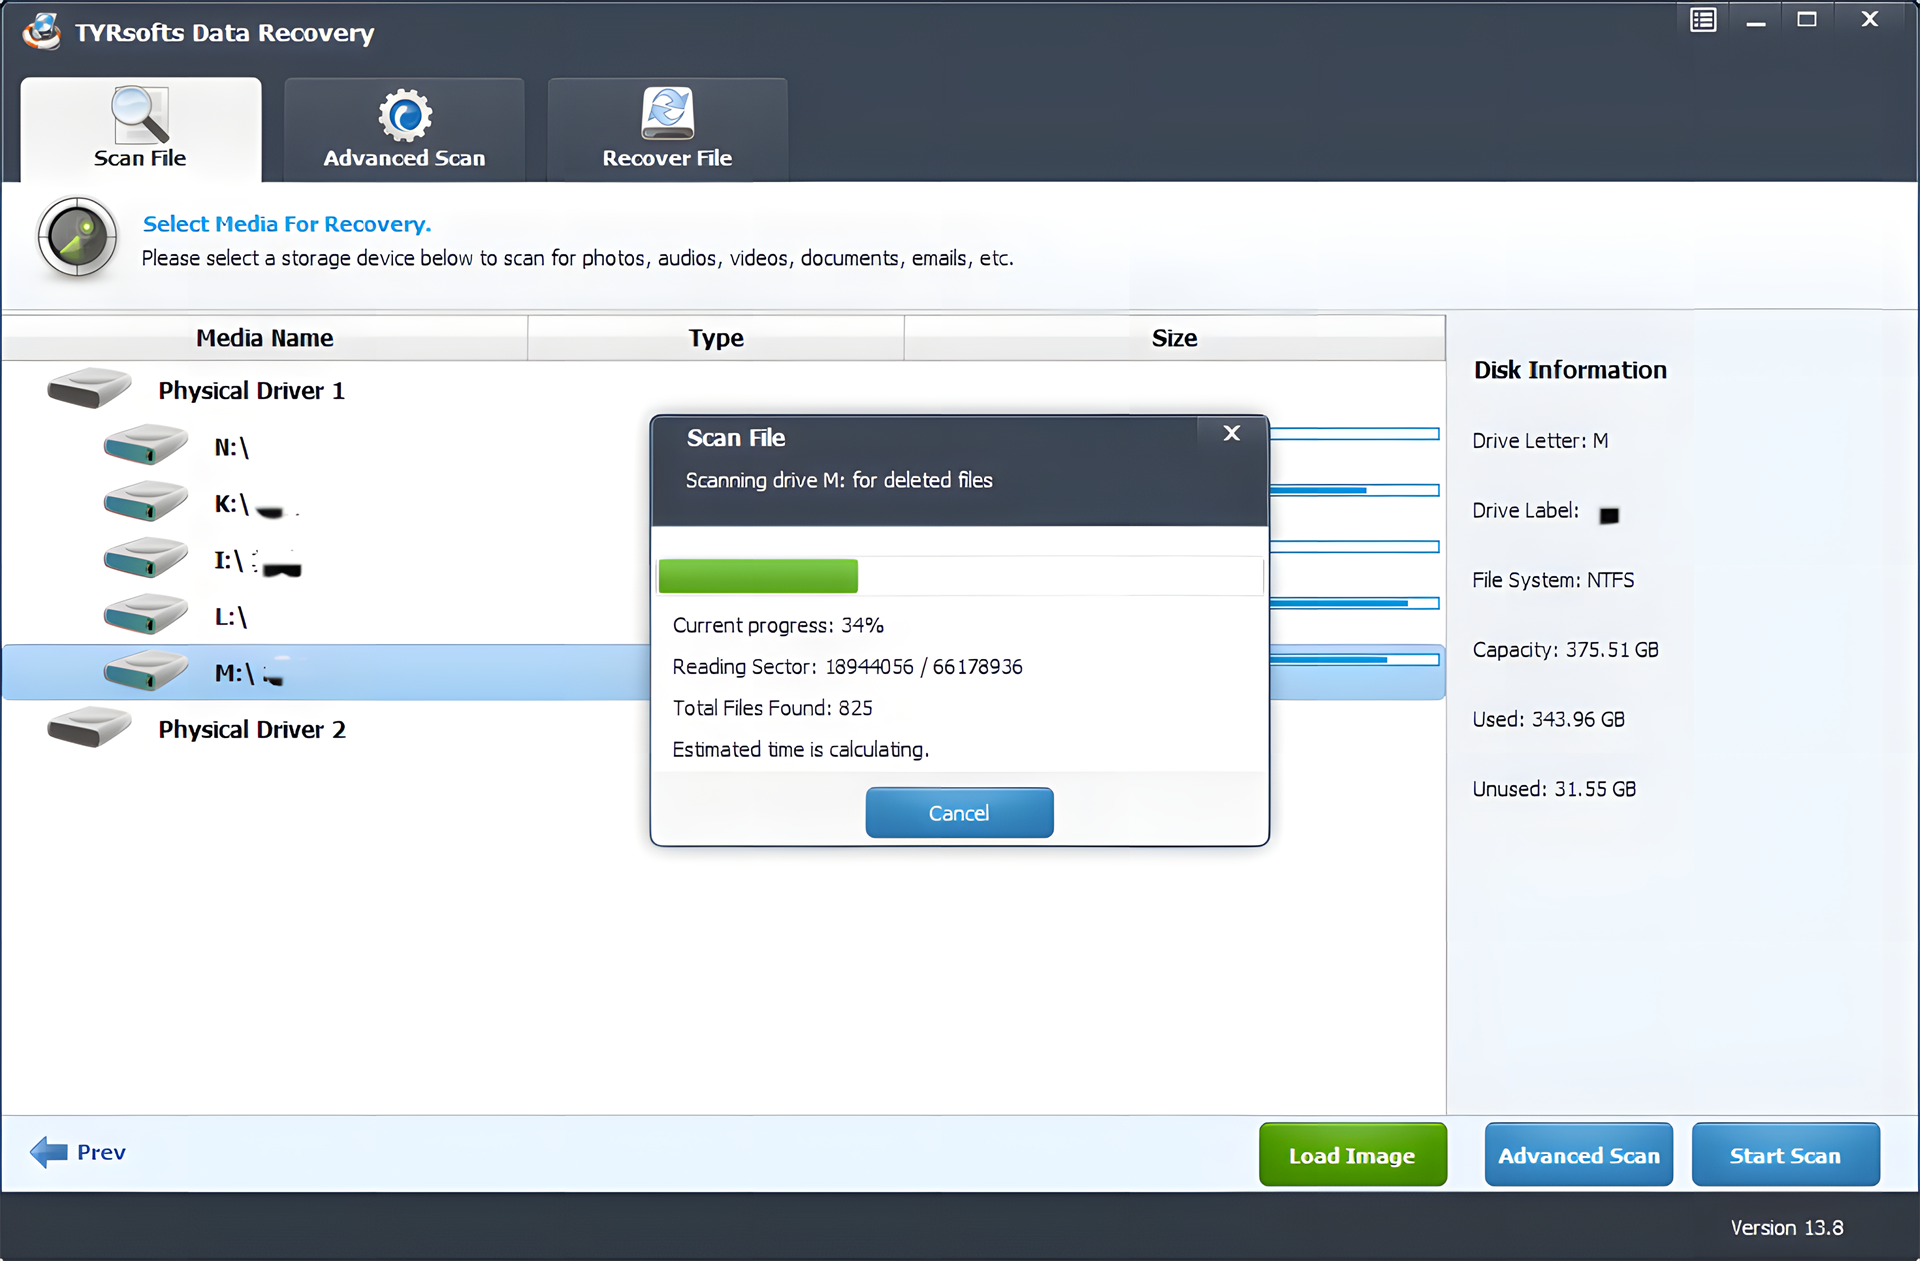Select Physical Driver 2 tree entry
The height and width of the screenshot is (1261, 1920).
(251, 730)
